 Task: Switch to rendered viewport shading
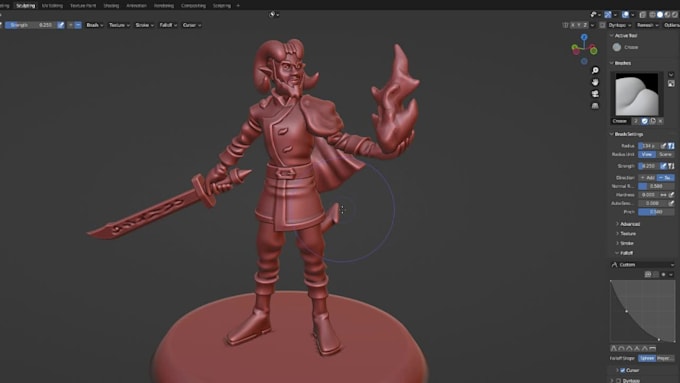point(674,15)
